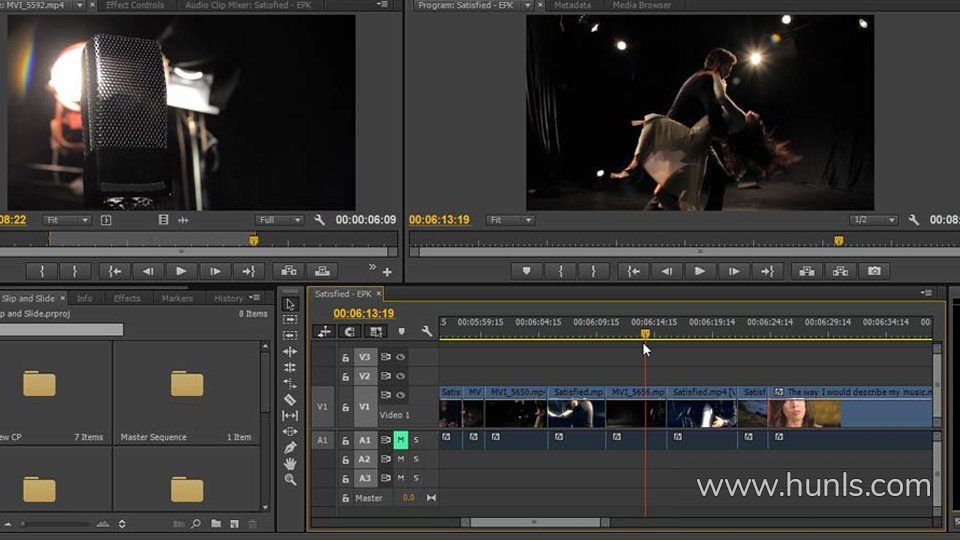Click Insert button in Source monitor
This screenshot has width=960, height=540.
[x=289, y=271]
